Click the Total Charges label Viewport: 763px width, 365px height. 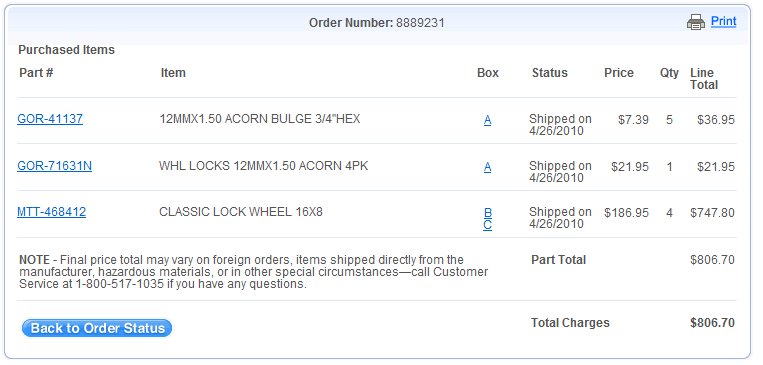[570, 323]
